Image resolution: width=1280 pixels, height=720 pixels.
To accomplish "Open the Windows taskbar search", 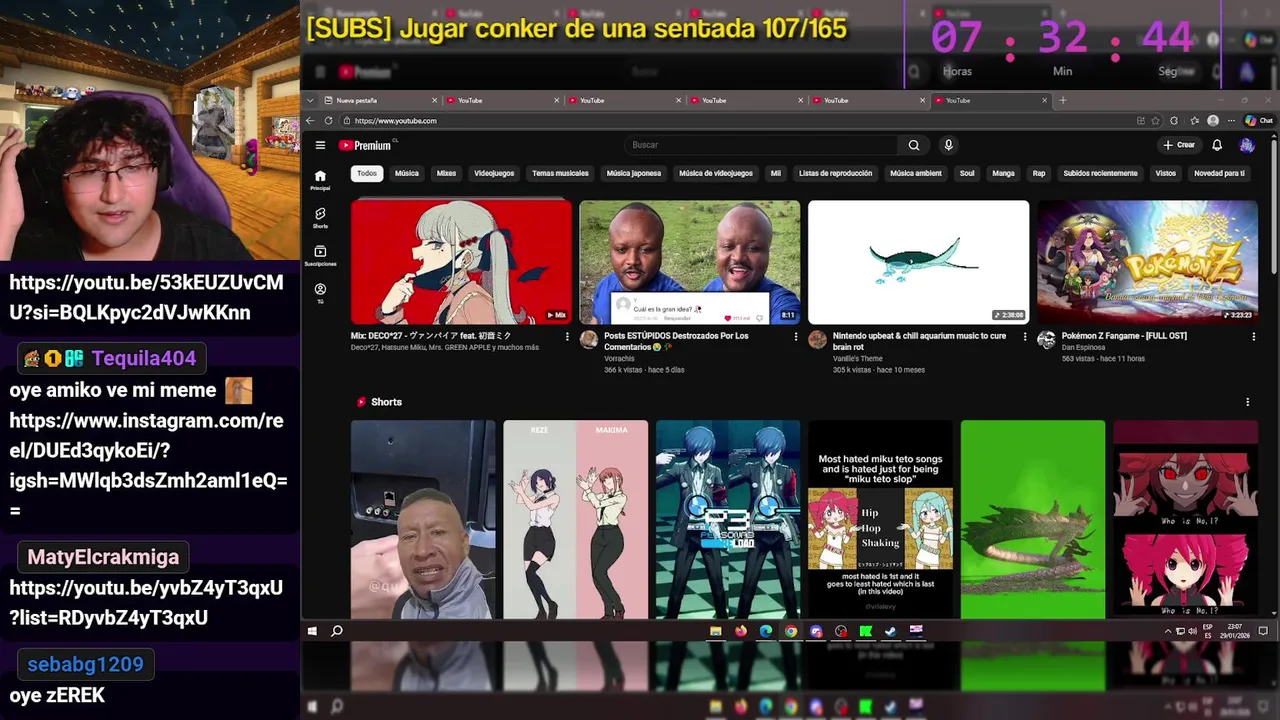I will [337, 631].
